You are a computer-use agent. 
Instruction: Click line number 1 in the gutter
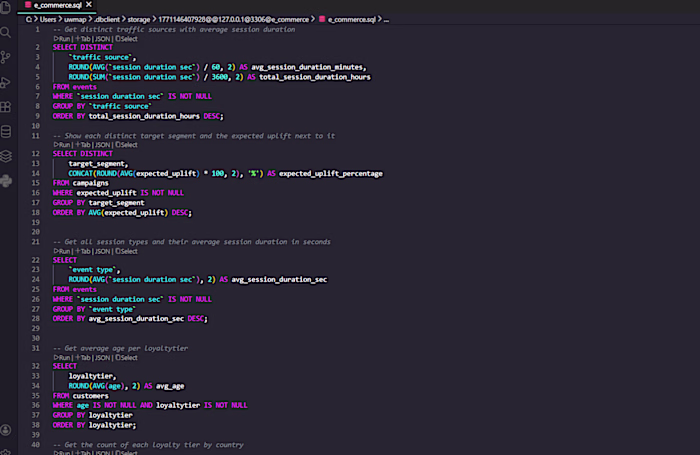tap(38, 29)
